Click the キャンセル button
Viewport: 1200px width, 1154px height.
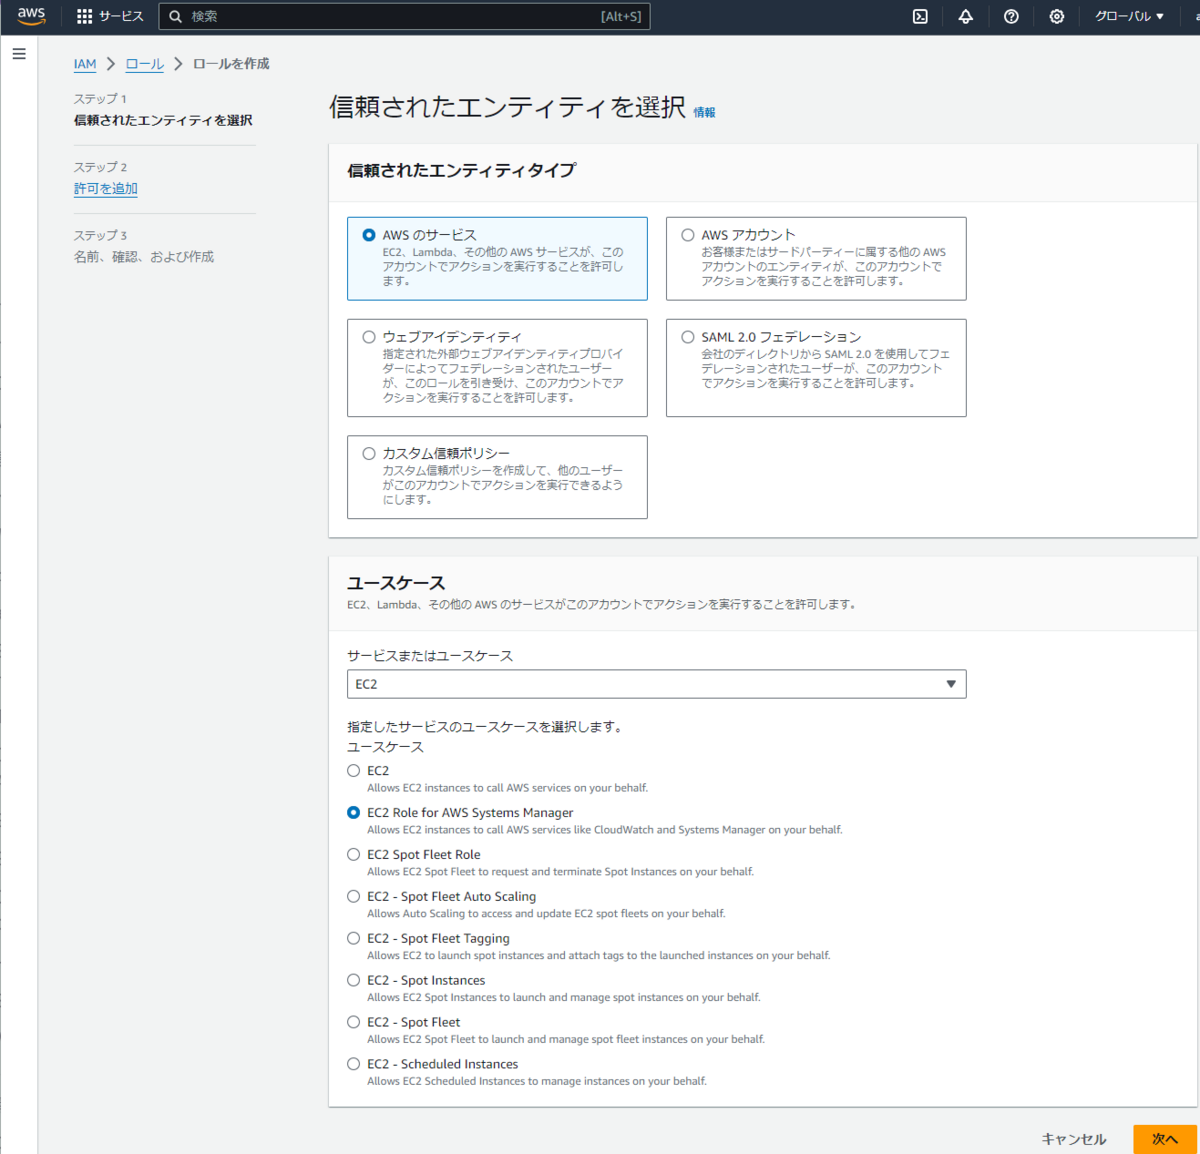[1074, 1139]
